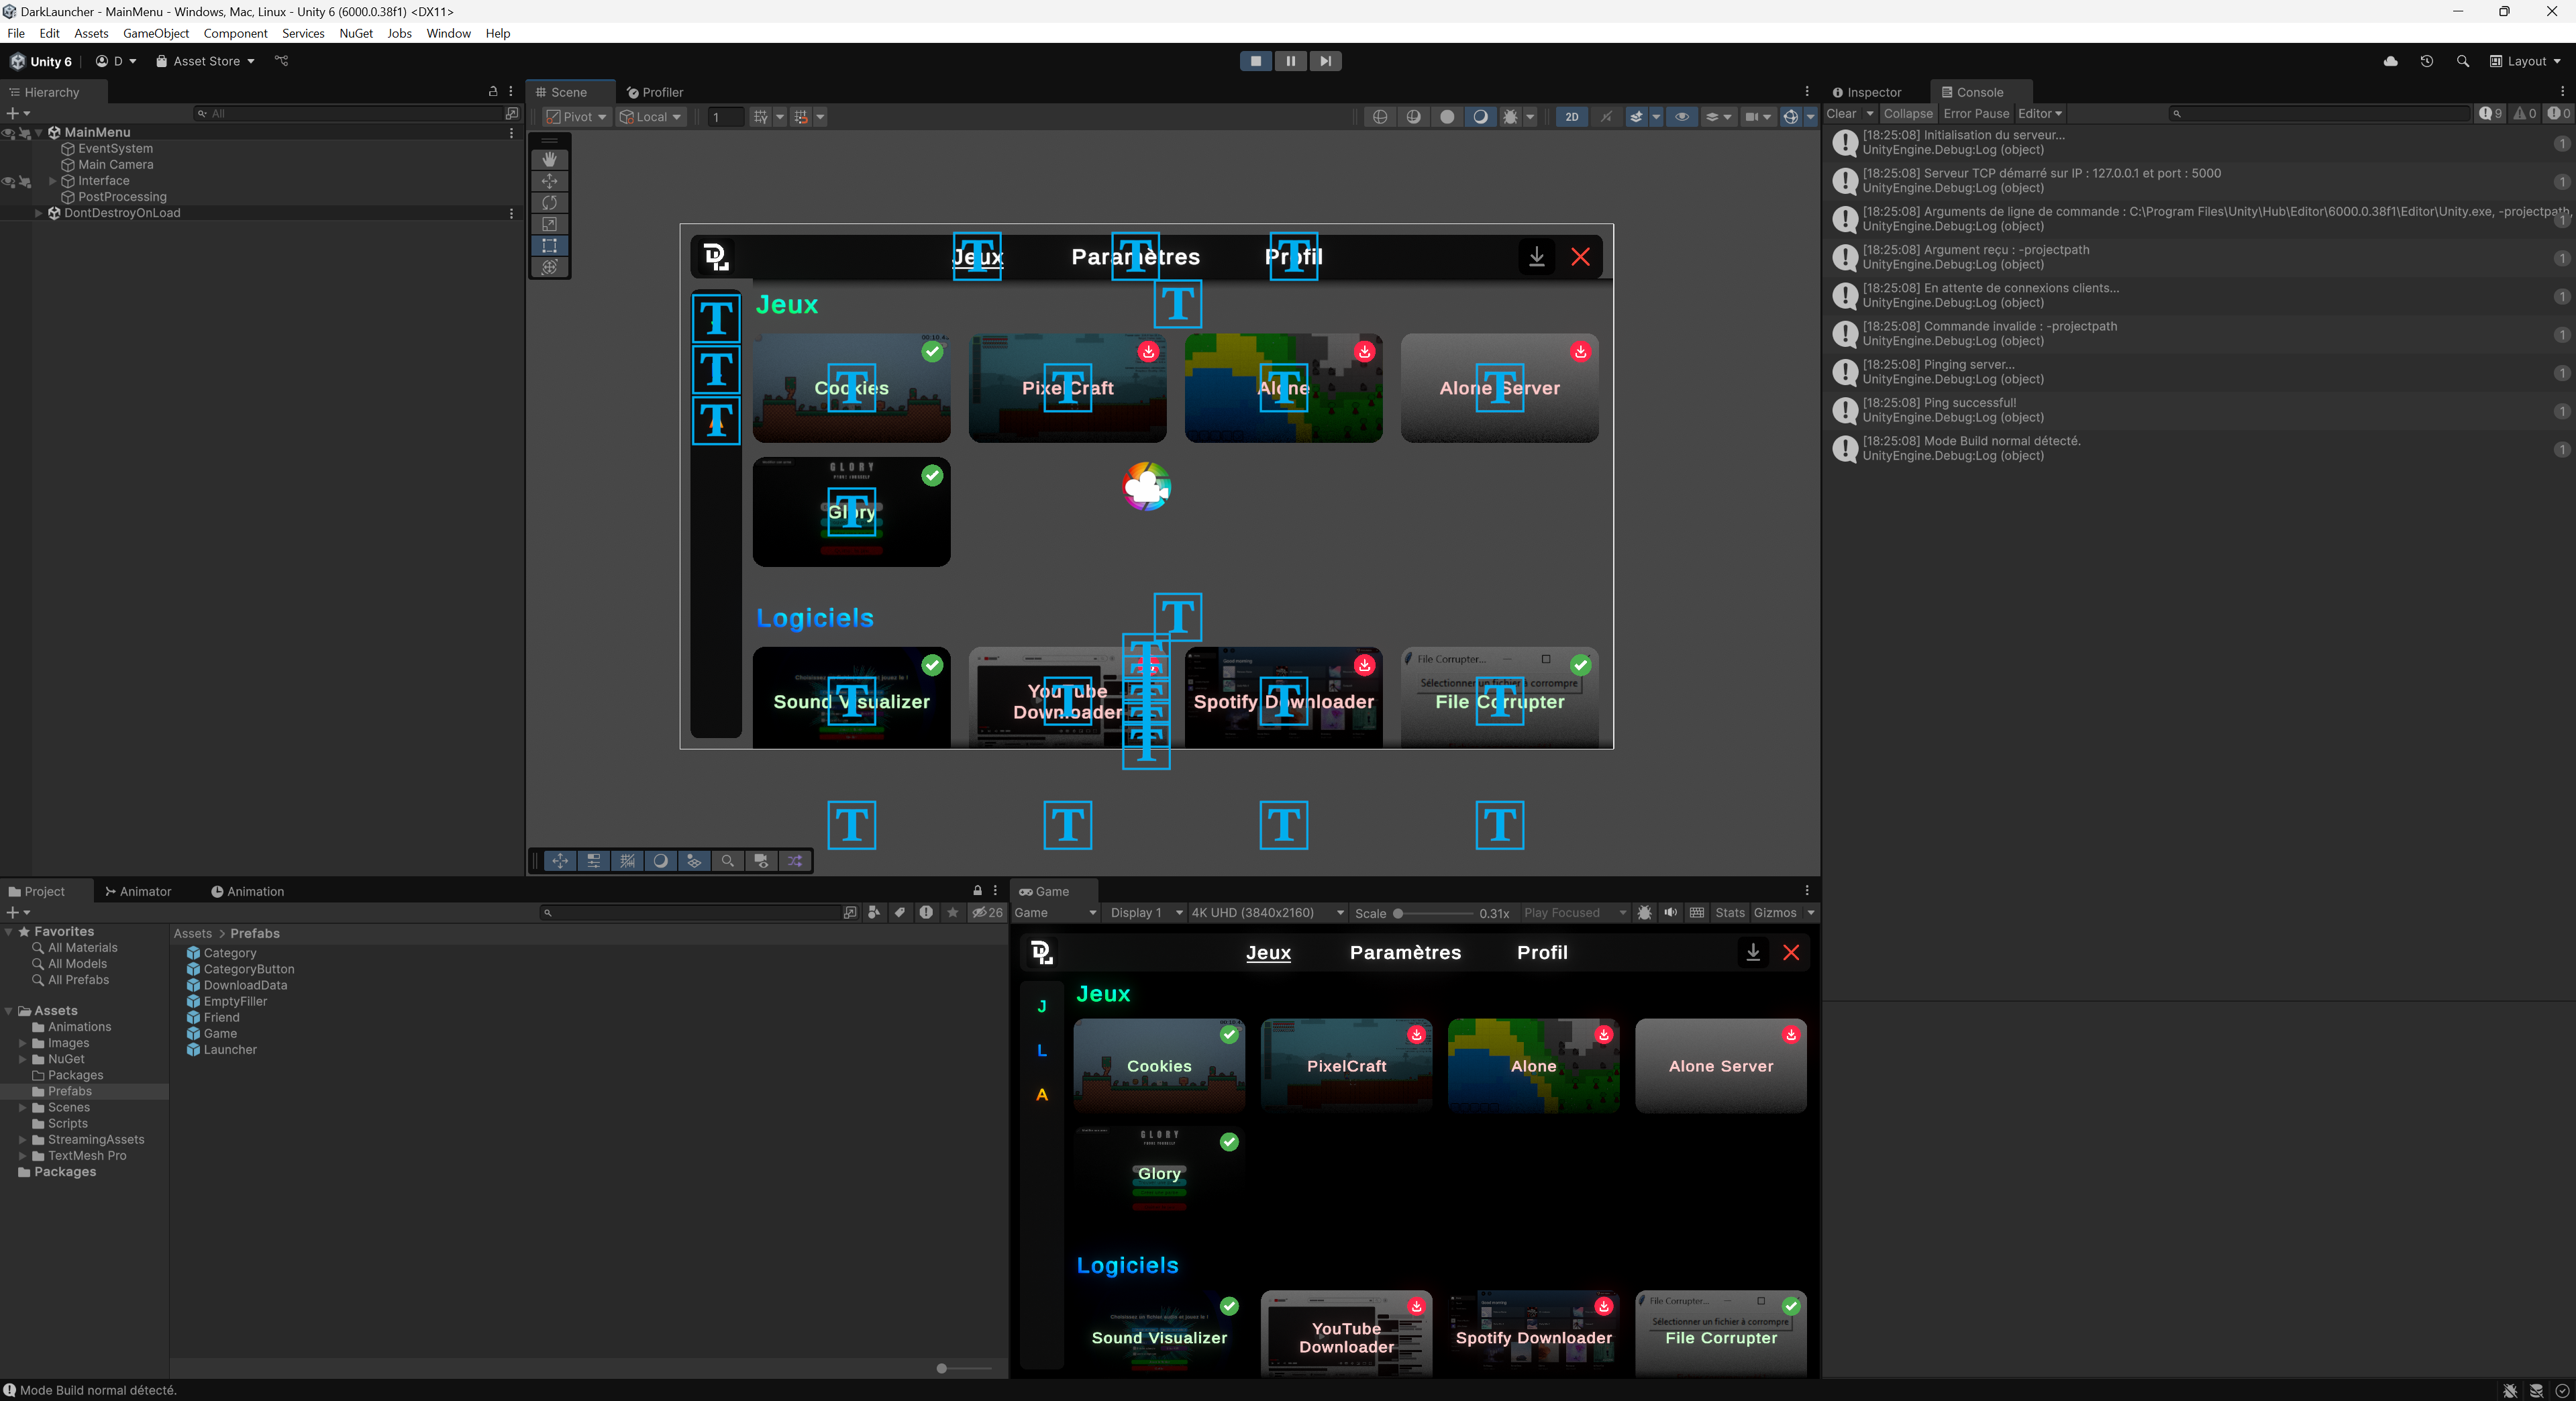Adjust the Game view Scale slider

[x=1398, y=913]
